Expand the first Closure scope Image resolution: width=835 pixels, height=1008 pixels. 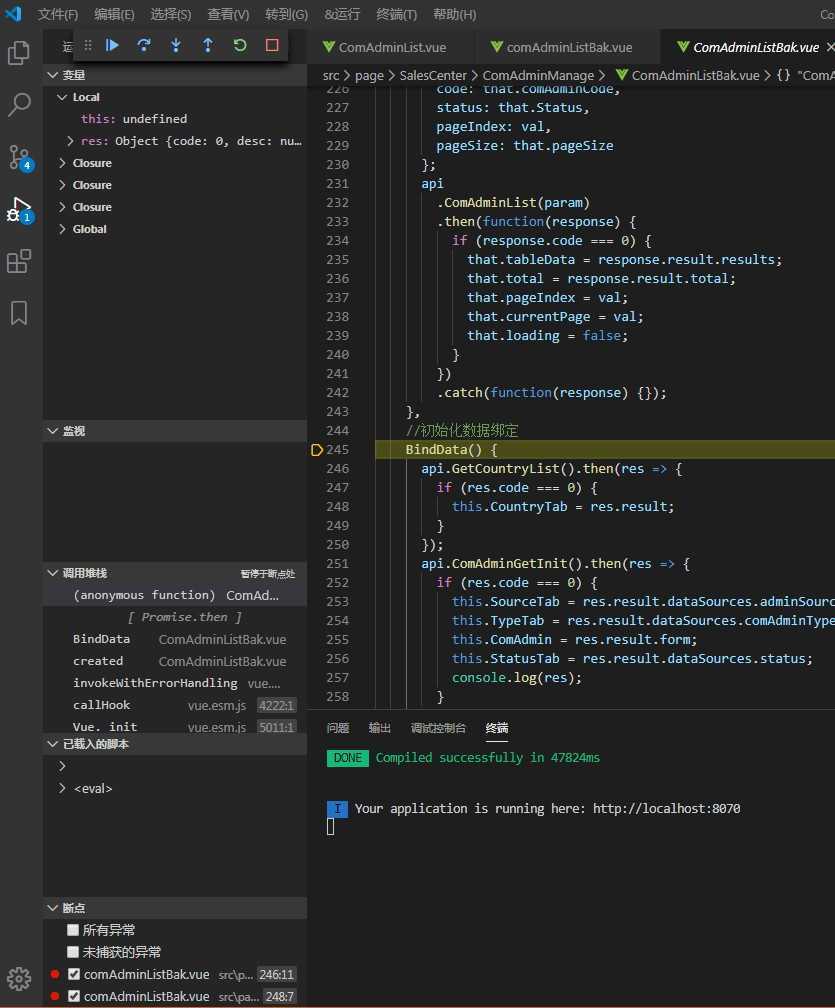(x=62, y=163)
